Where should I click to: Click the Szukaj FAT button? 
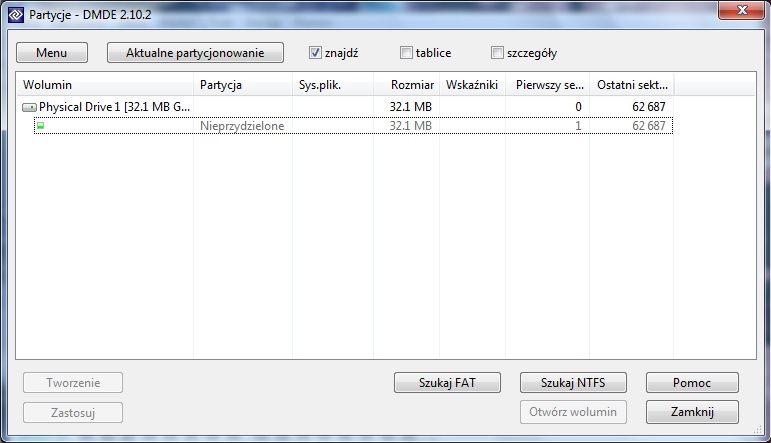447,383
